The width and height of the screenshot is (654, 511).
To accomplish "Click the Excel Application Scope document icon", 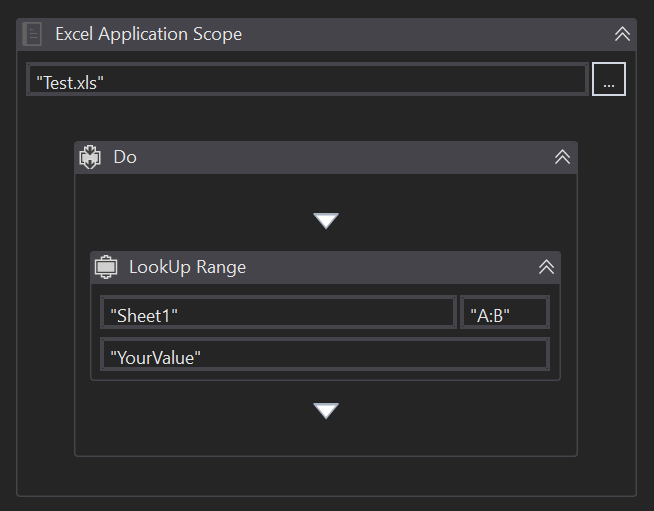I will (32, 34).
